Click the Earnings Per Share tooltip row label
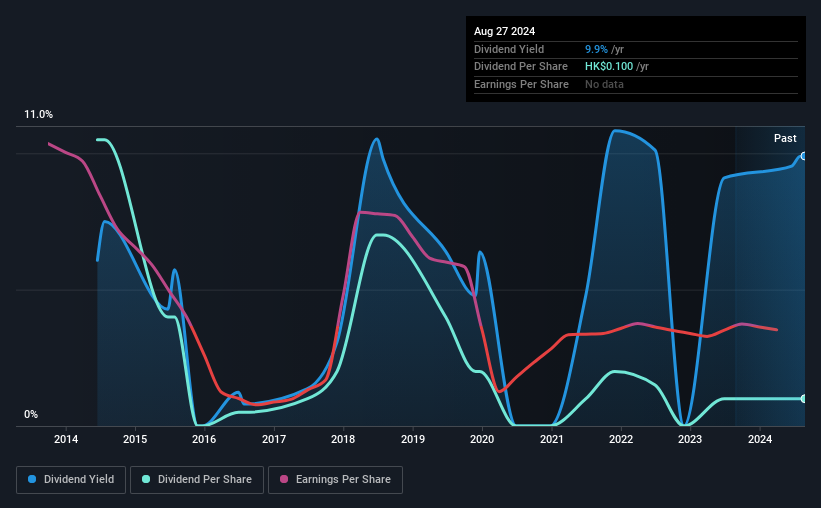821x508 pixels. 521,84
